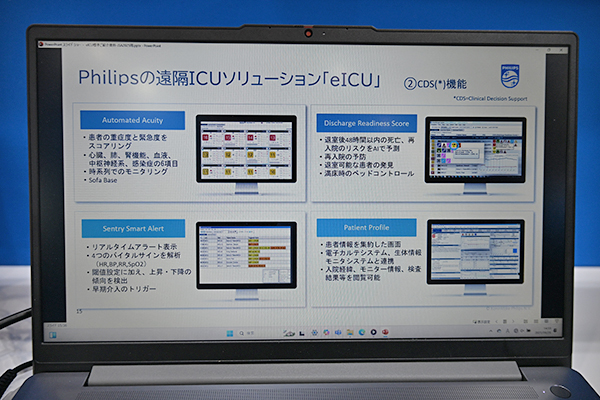
Task: Click the rightmost pinned taskbar app icon
Action: tap(386, 333)
